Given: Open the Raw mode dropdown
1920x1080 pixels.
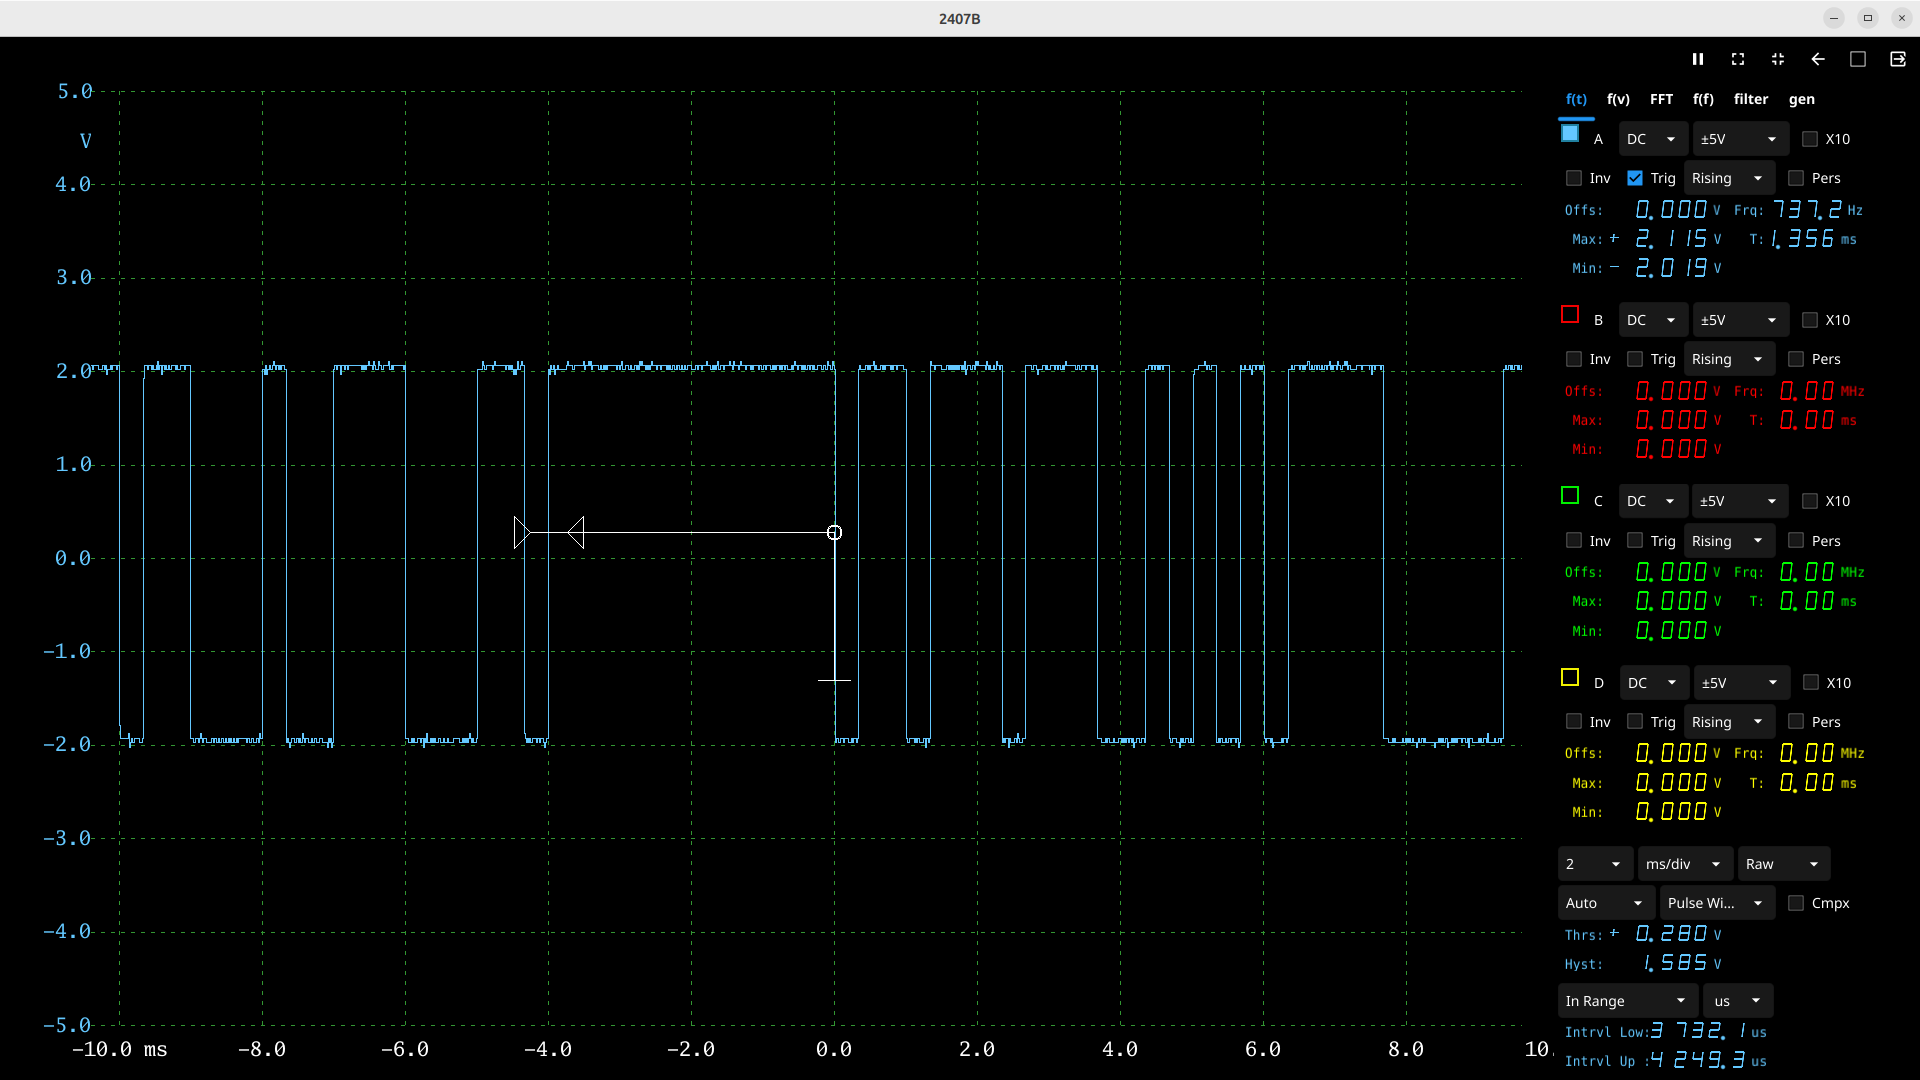Looking at the screenshot, I should (1783, 864).
